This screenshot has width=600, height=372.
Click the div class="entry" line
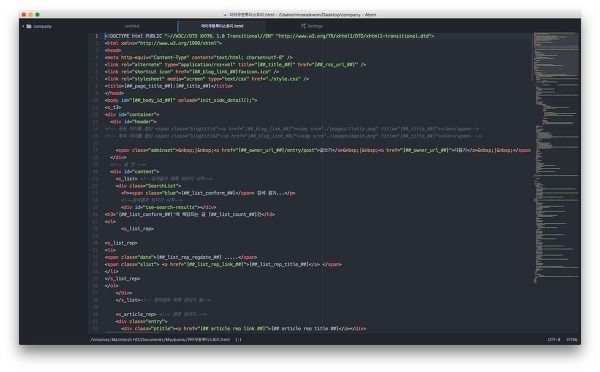[x=142, y=321]
